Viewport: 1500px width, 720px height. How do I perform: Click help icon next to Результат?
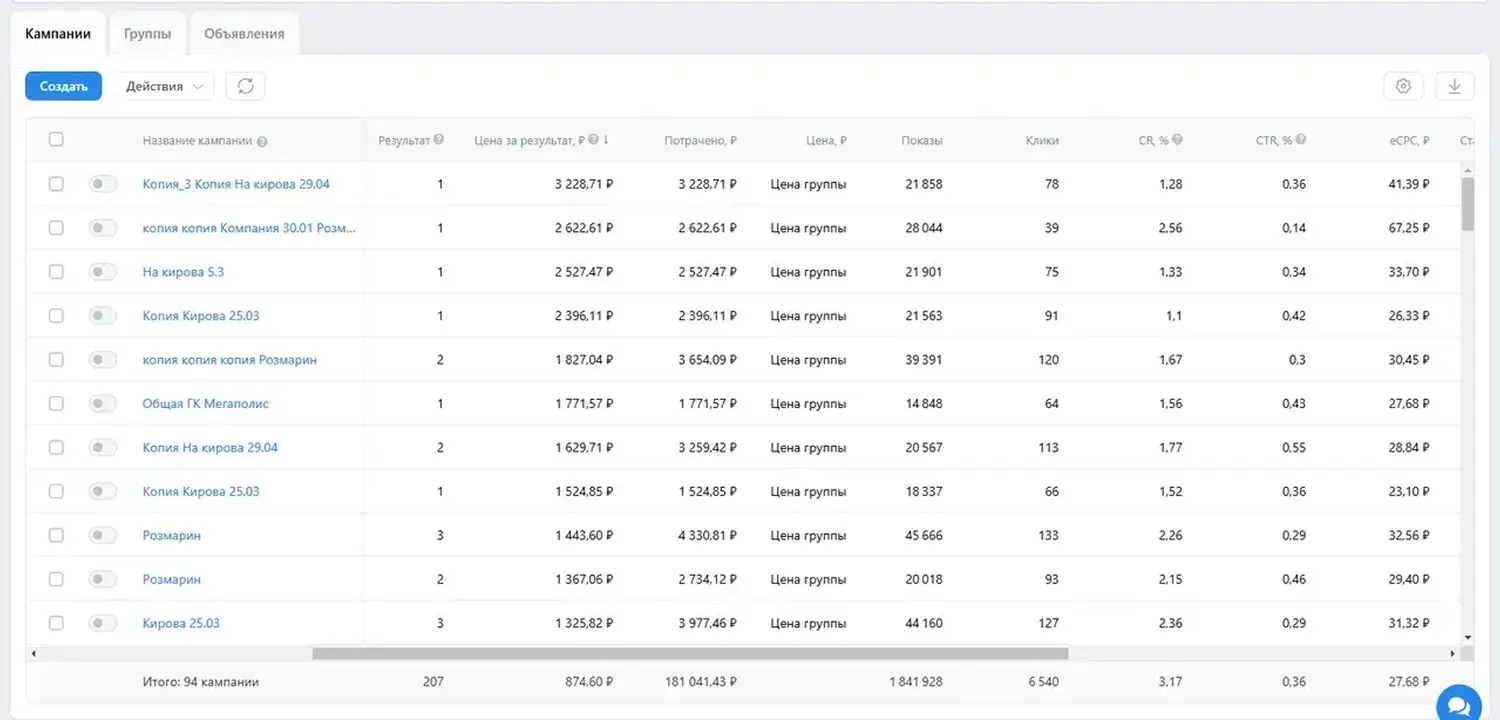439,140
